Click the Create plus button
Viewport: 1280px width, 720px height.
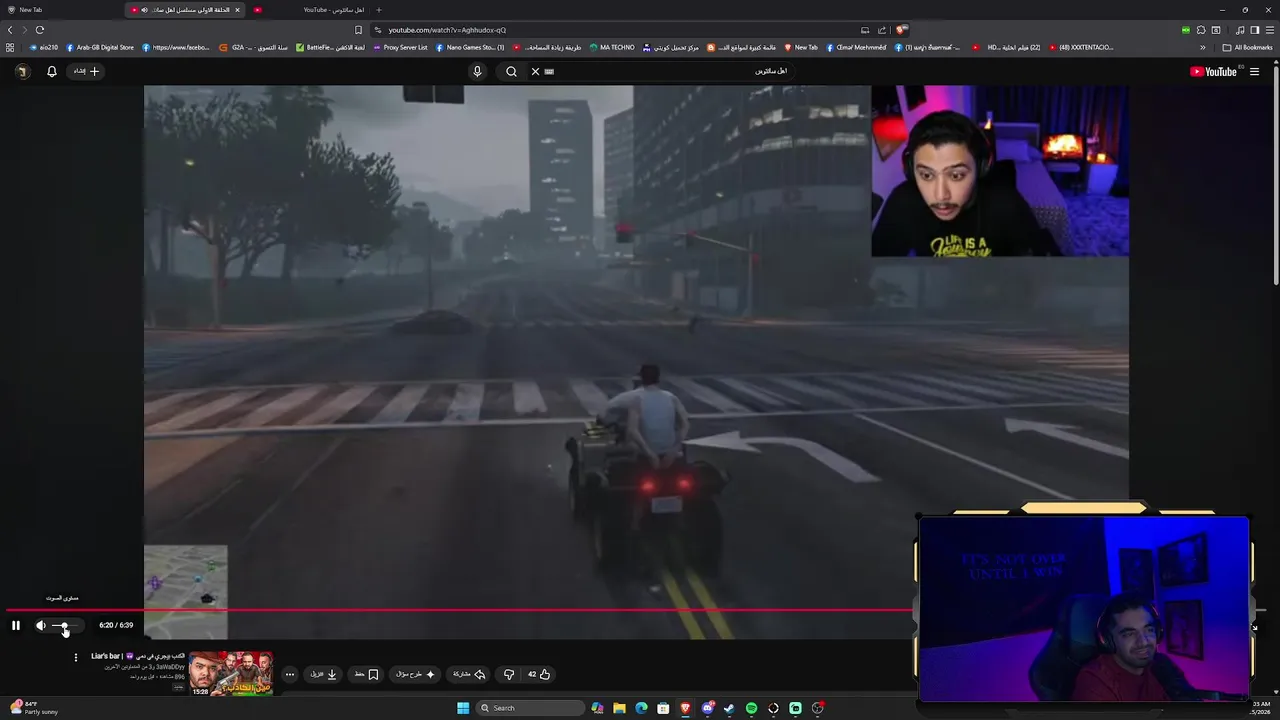(x=87, y=71)
